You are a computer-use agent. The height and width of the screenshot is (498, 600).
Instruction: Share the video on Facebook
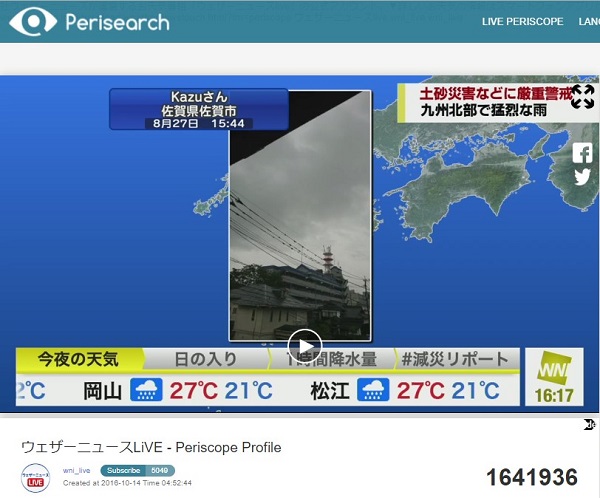582,153
